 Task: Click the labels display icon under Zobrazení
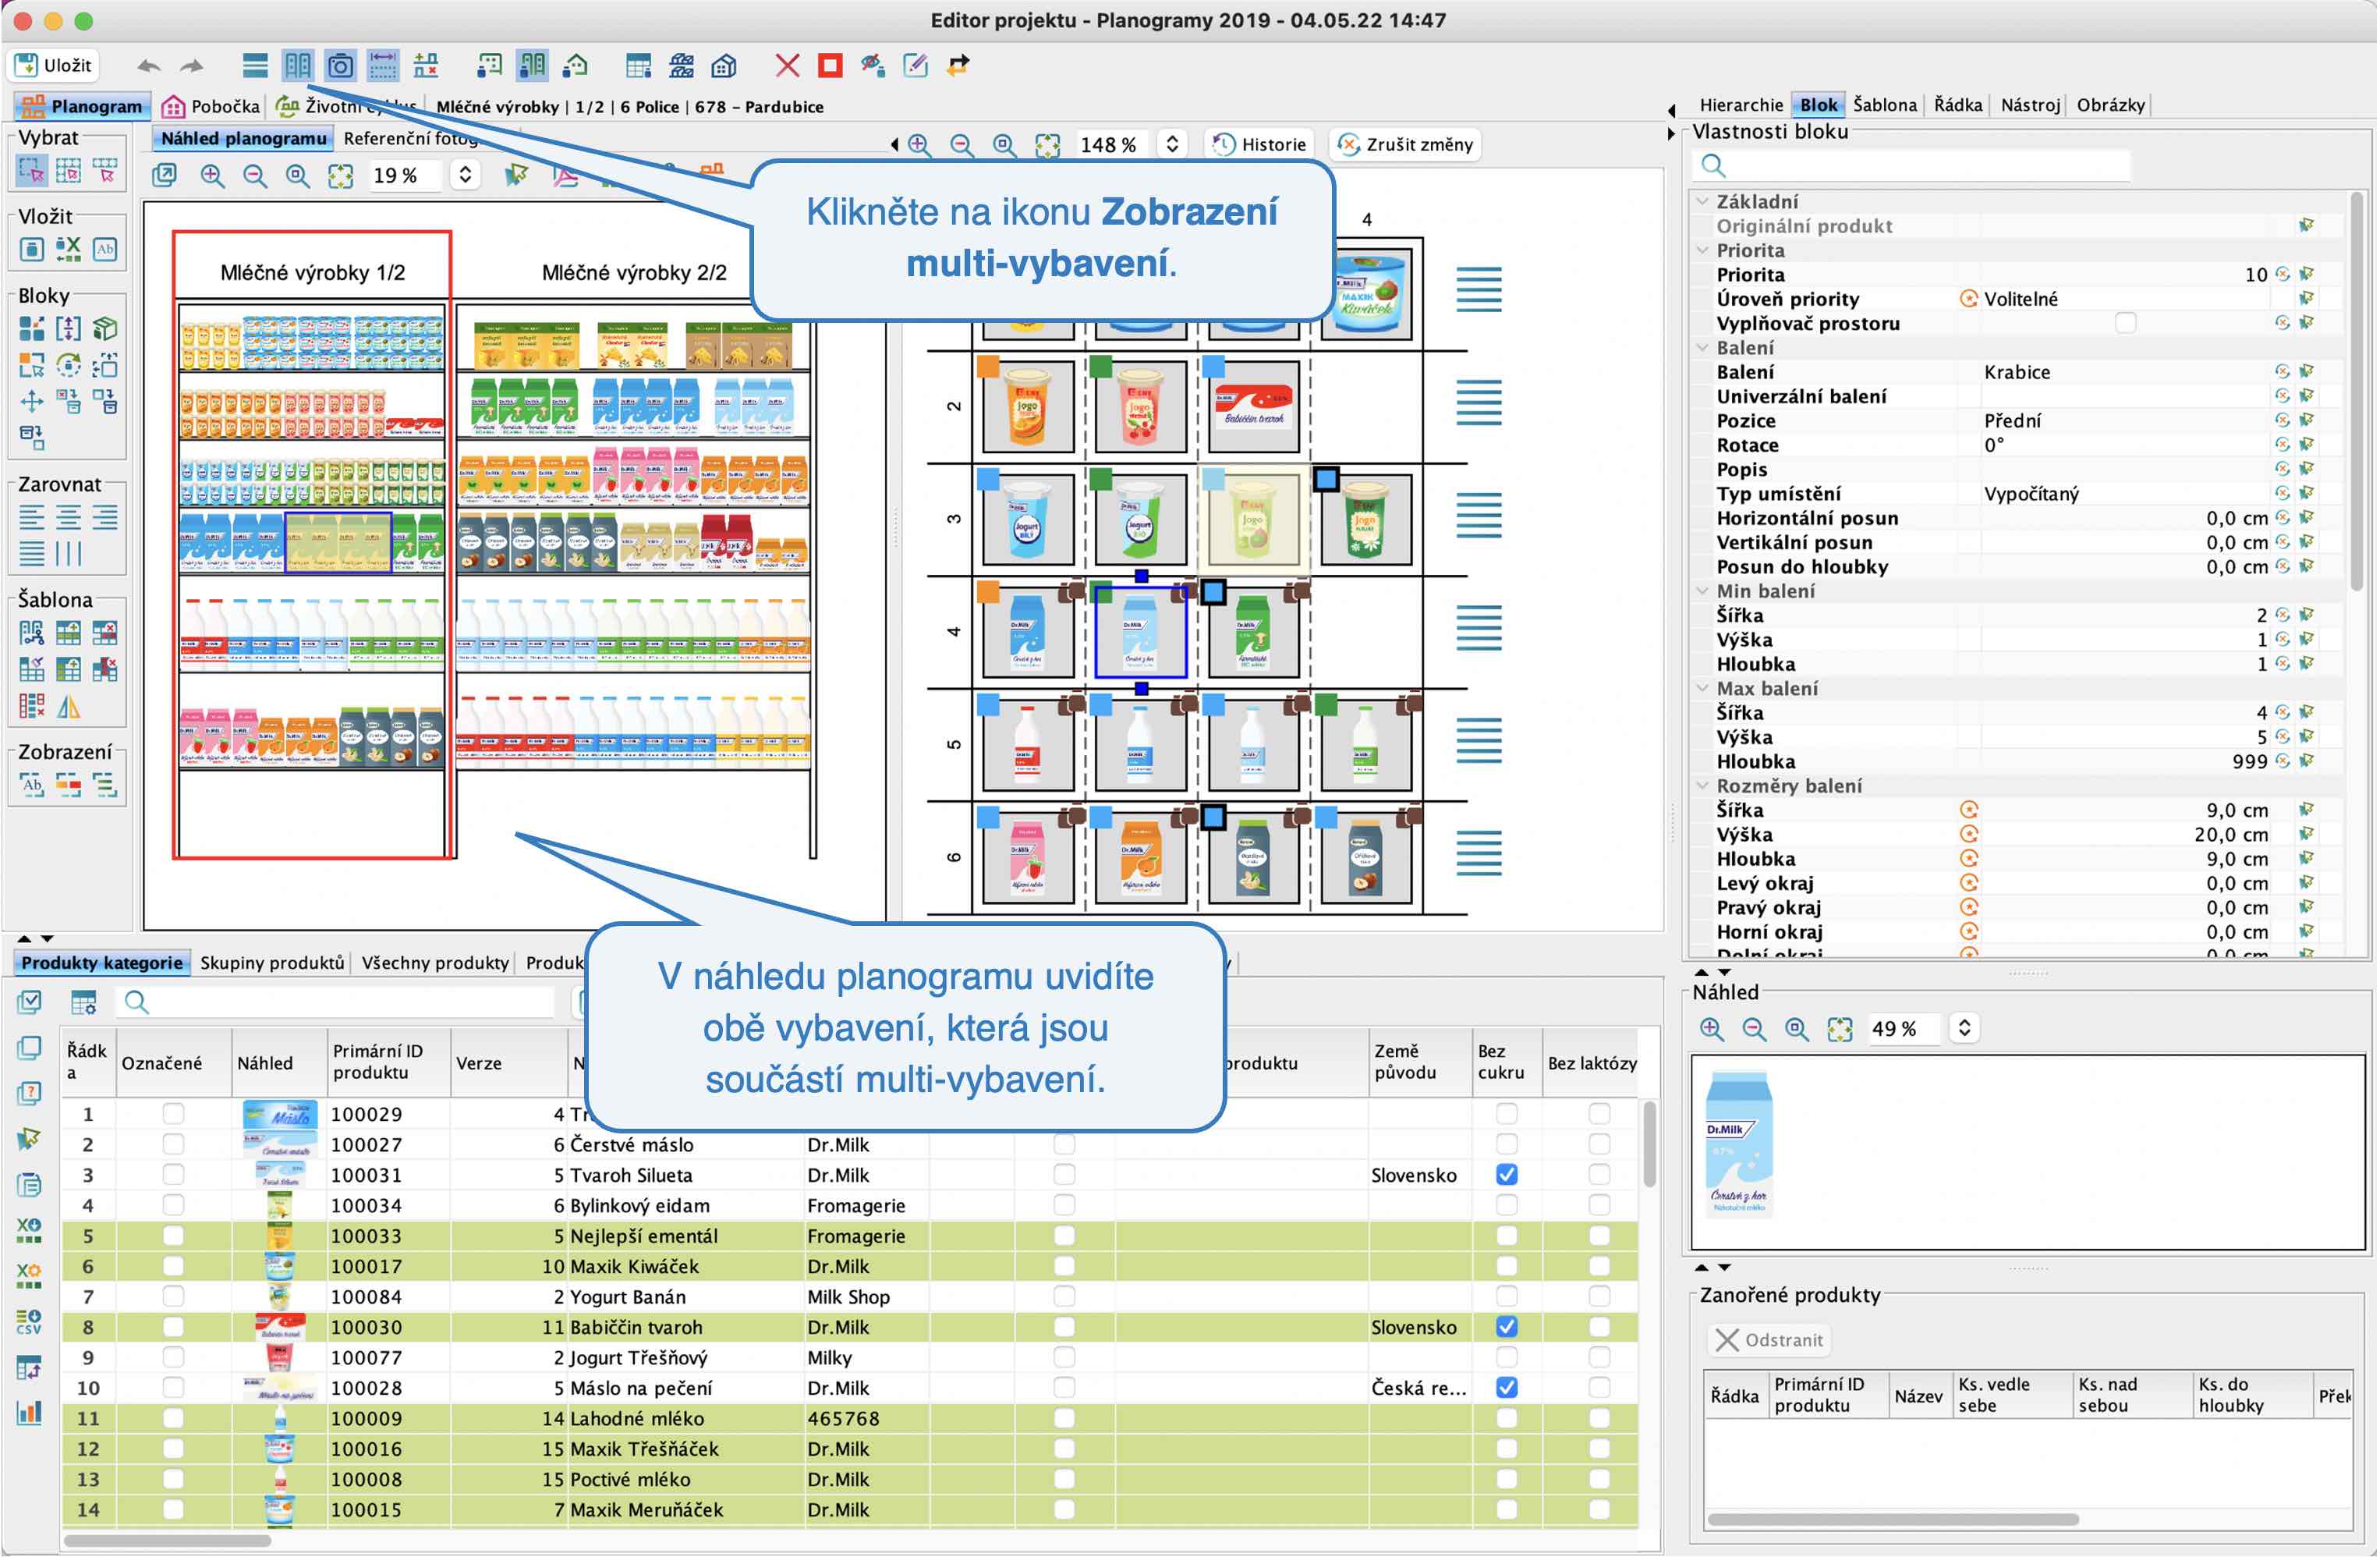click(31, 785)
